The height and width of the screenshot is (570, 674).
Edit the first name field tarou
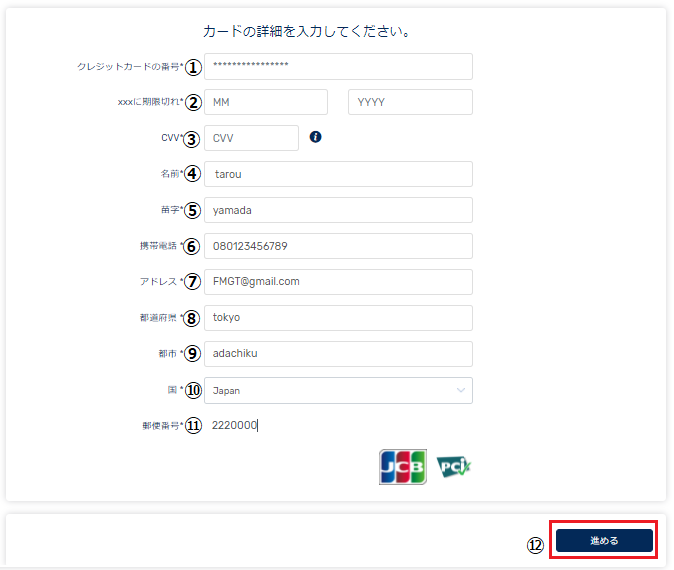coord(338,174)
